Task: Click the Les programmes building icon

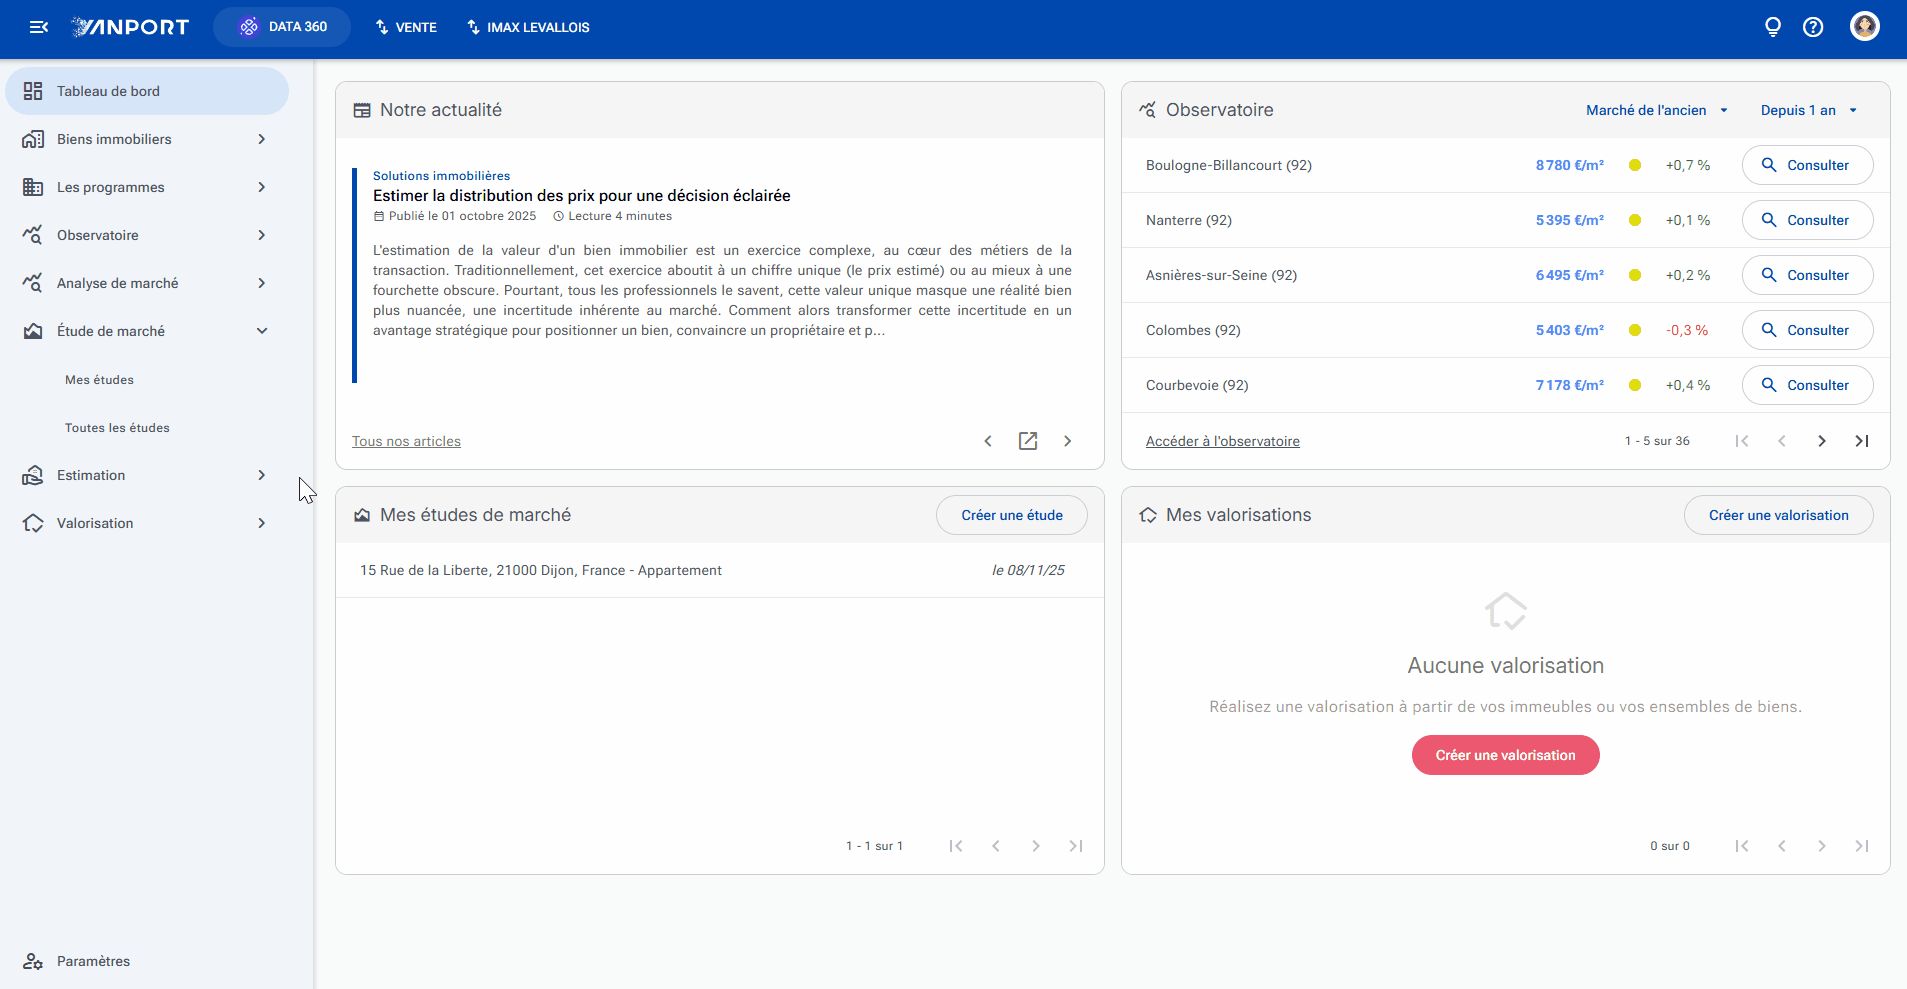Action: (33, 187)
